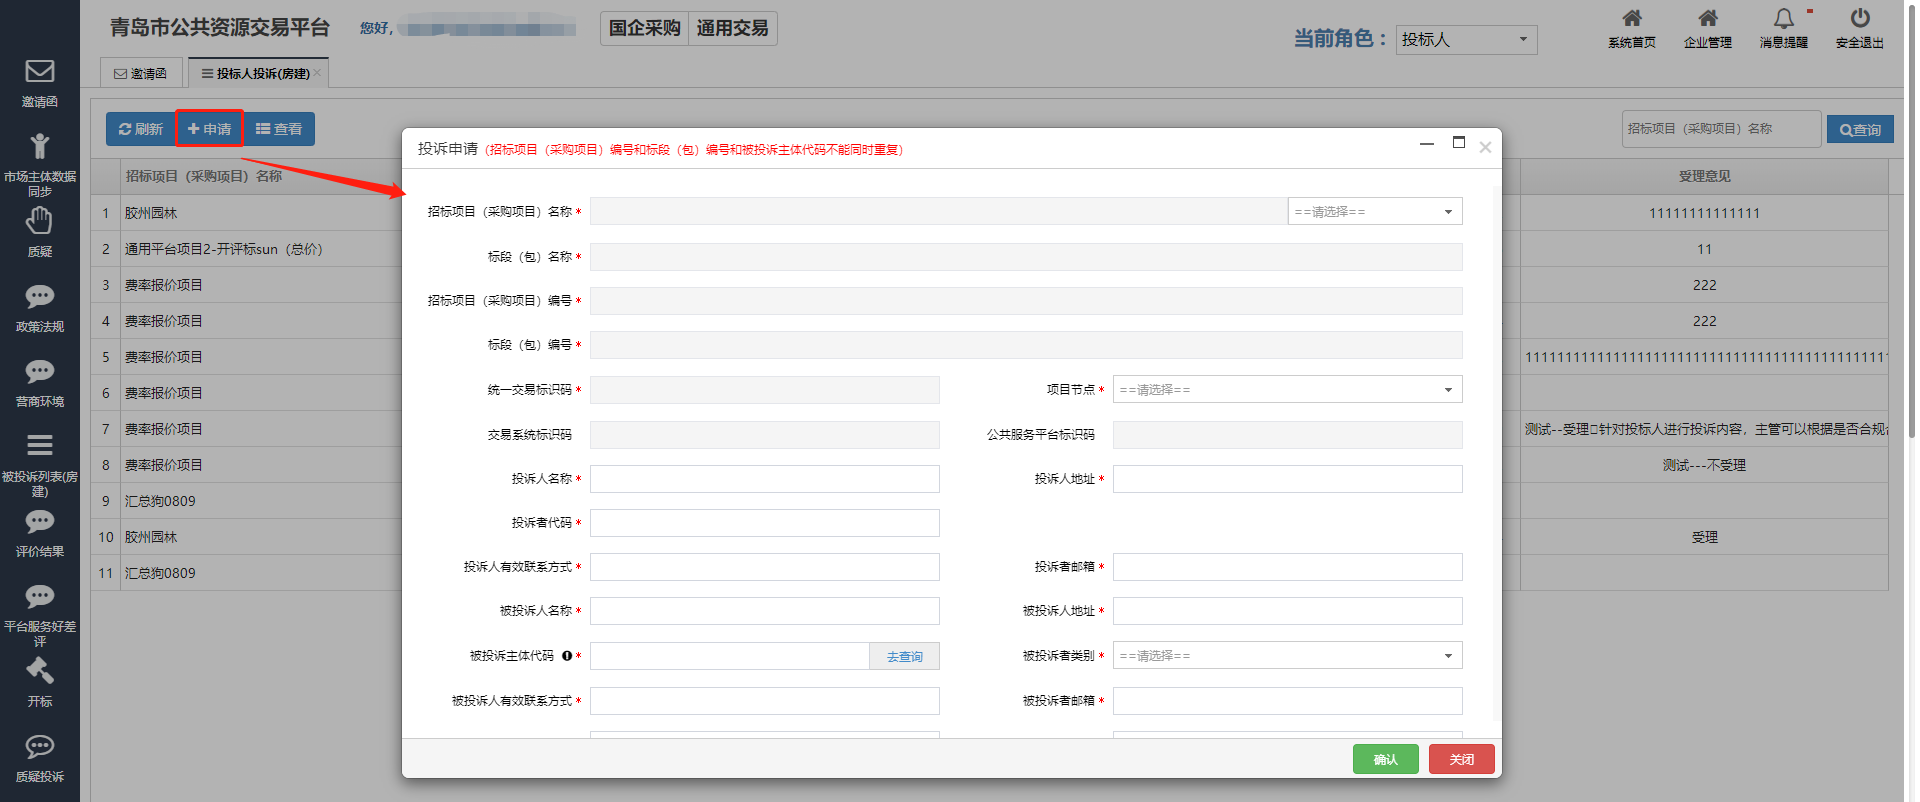Open 被投诉列表(房建) sidebar item
Viewport: 1920px width, 802px height.
click(x=40, y=465)
